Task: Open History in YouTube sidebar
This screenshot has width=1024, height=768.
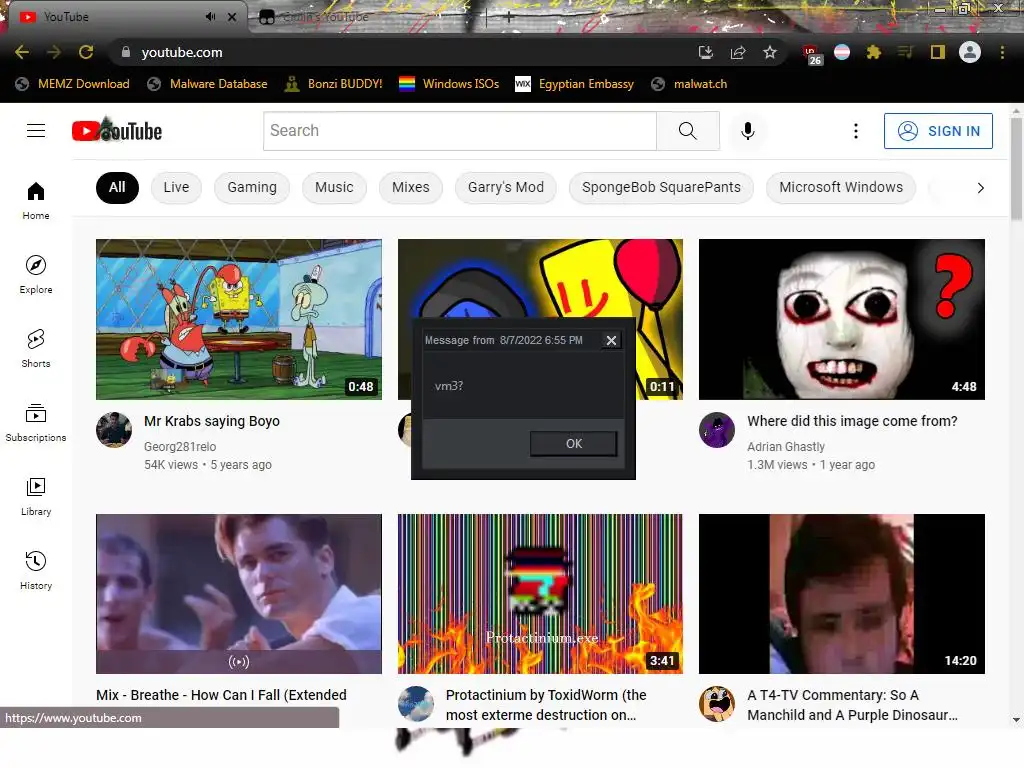Action: tap(36, 571)
